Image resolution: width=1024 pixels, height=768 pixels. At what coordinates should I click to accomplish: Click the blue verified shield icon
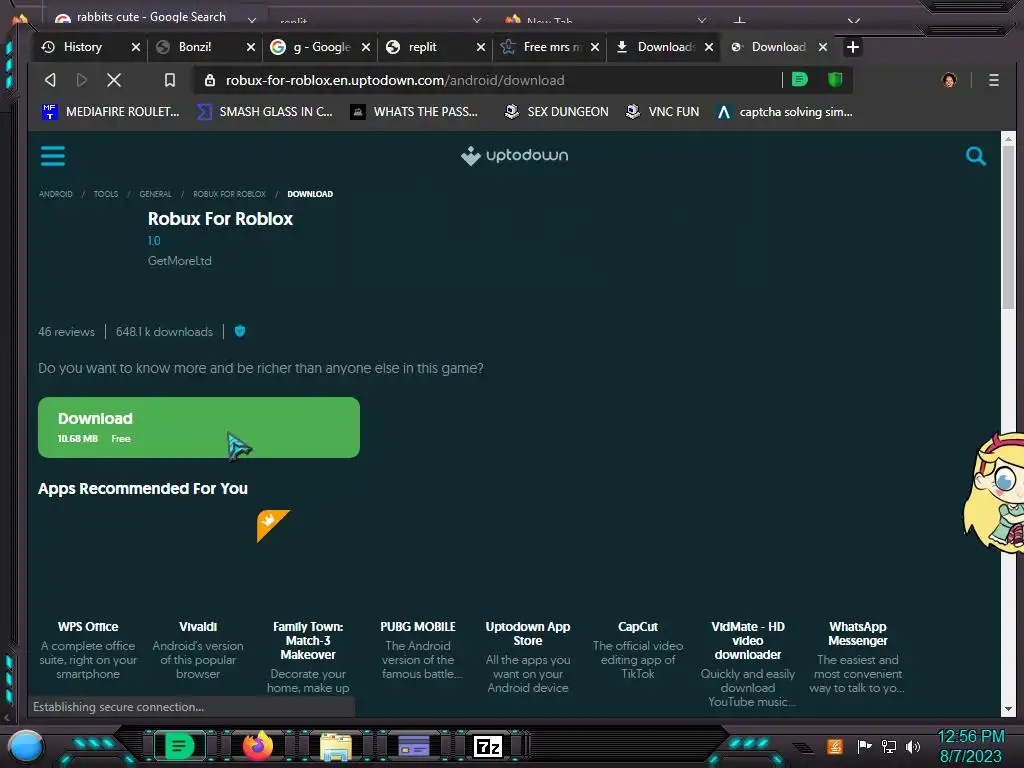[240, 331]
